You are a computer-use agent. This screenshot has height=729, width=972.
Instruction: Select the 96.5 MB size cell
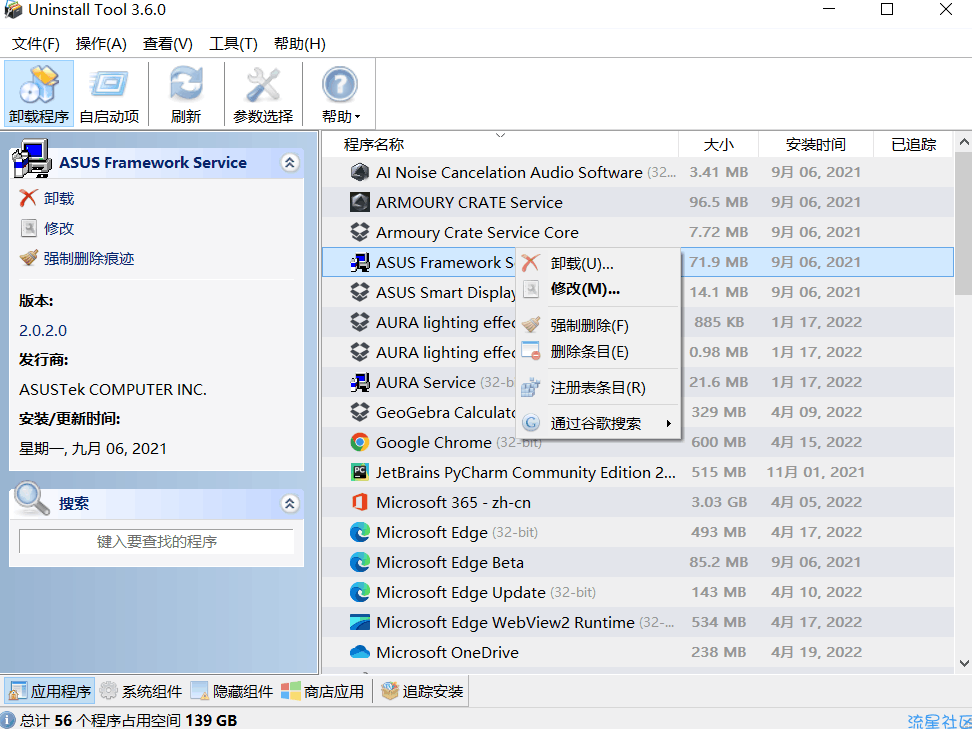[x=718, y=202]
